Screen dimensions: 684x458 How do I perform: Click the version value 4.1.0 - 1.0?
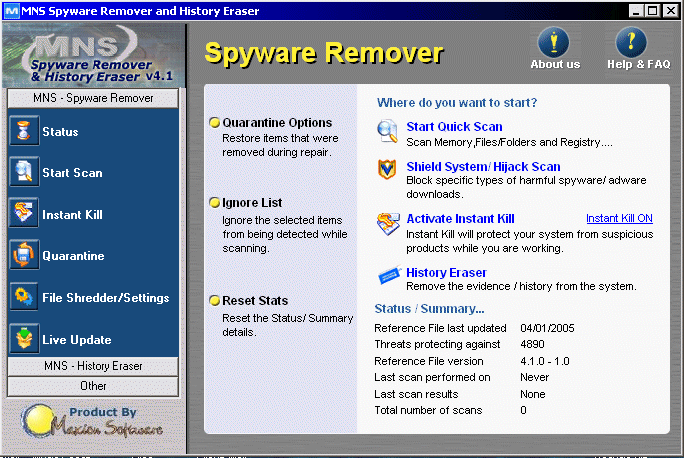coord(545,361)
